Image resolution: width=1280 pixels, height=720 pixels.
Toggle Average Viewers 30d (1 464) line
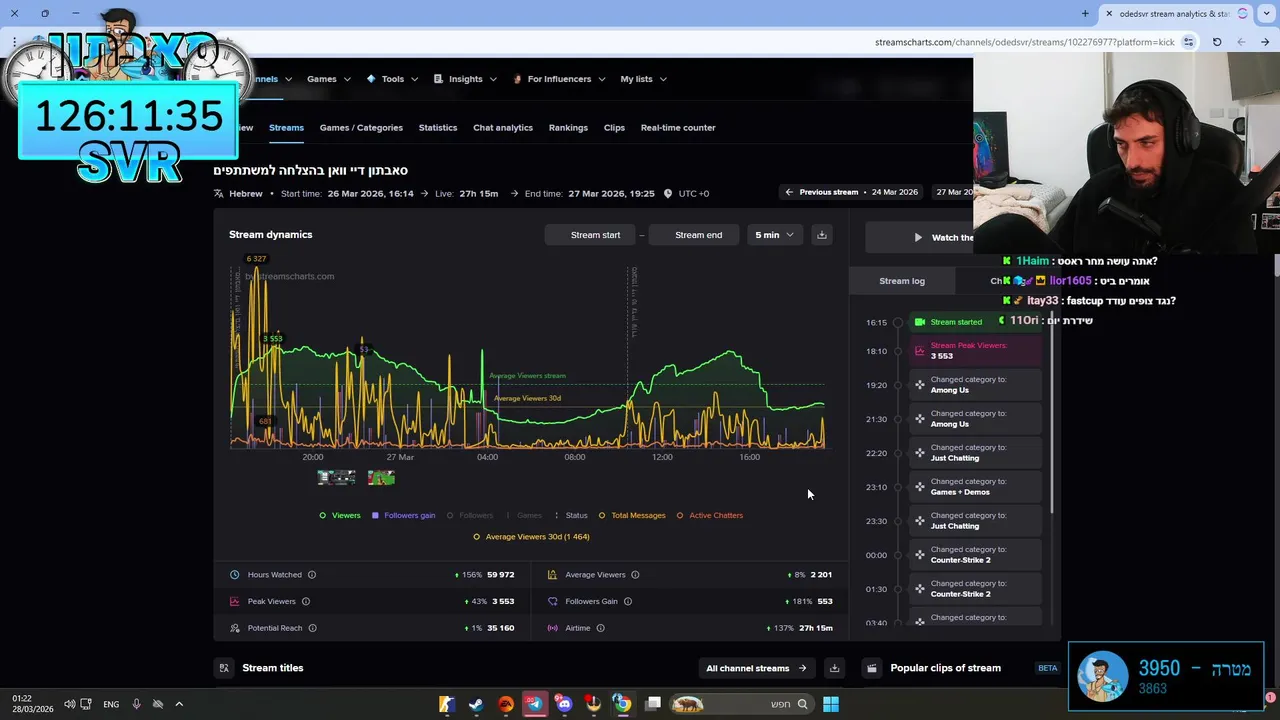(x=531, y=537)
